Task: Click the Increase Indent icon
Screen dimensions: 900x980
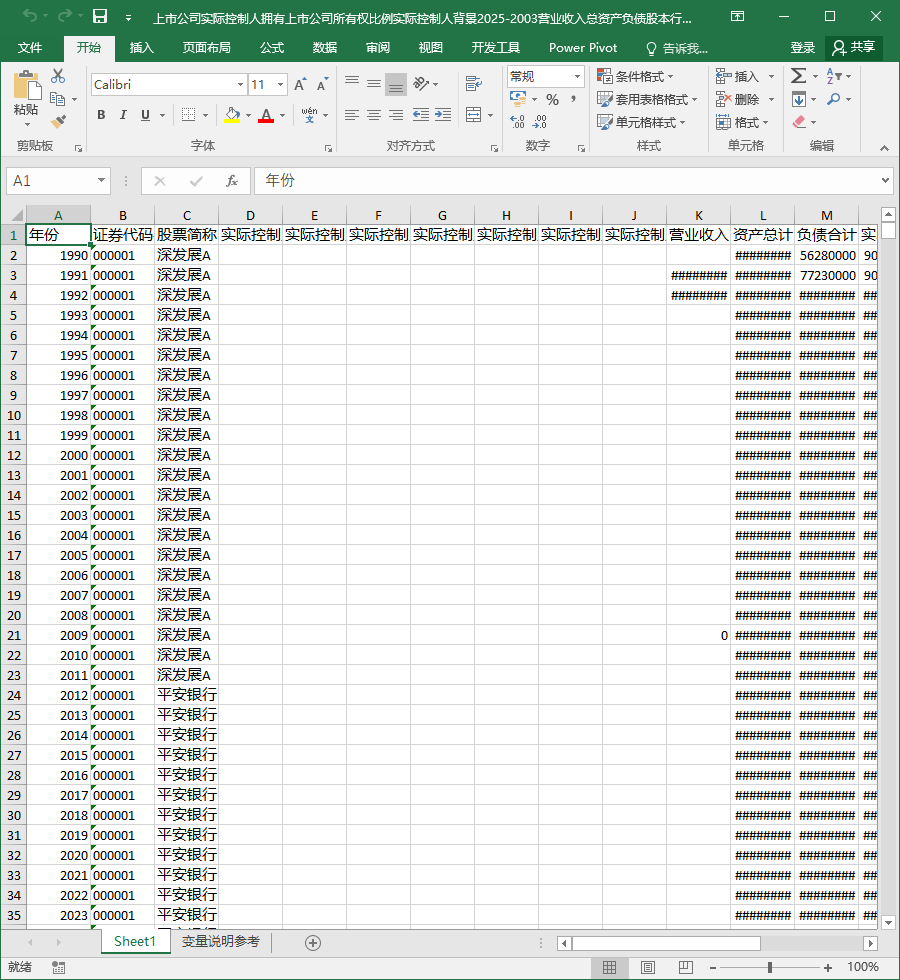Action: [x=443, y=115]
